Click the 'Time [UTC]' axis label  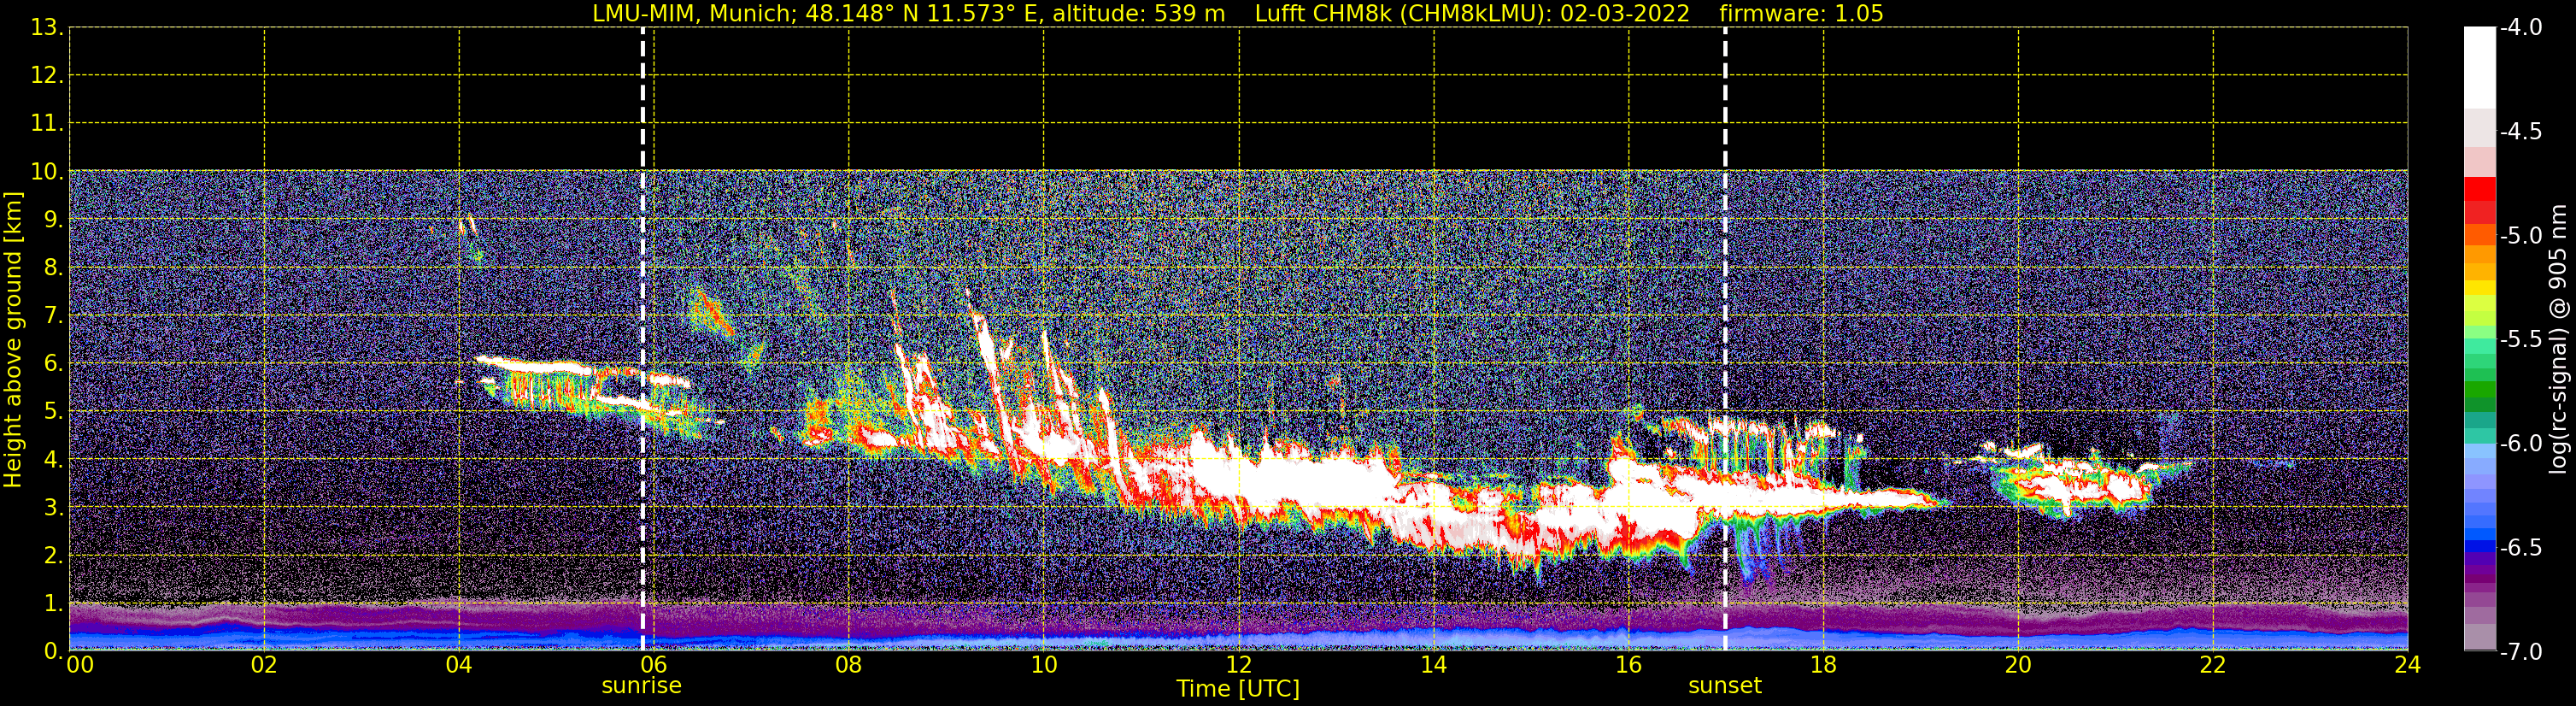pyautogui.click(x=1238, y=689)
